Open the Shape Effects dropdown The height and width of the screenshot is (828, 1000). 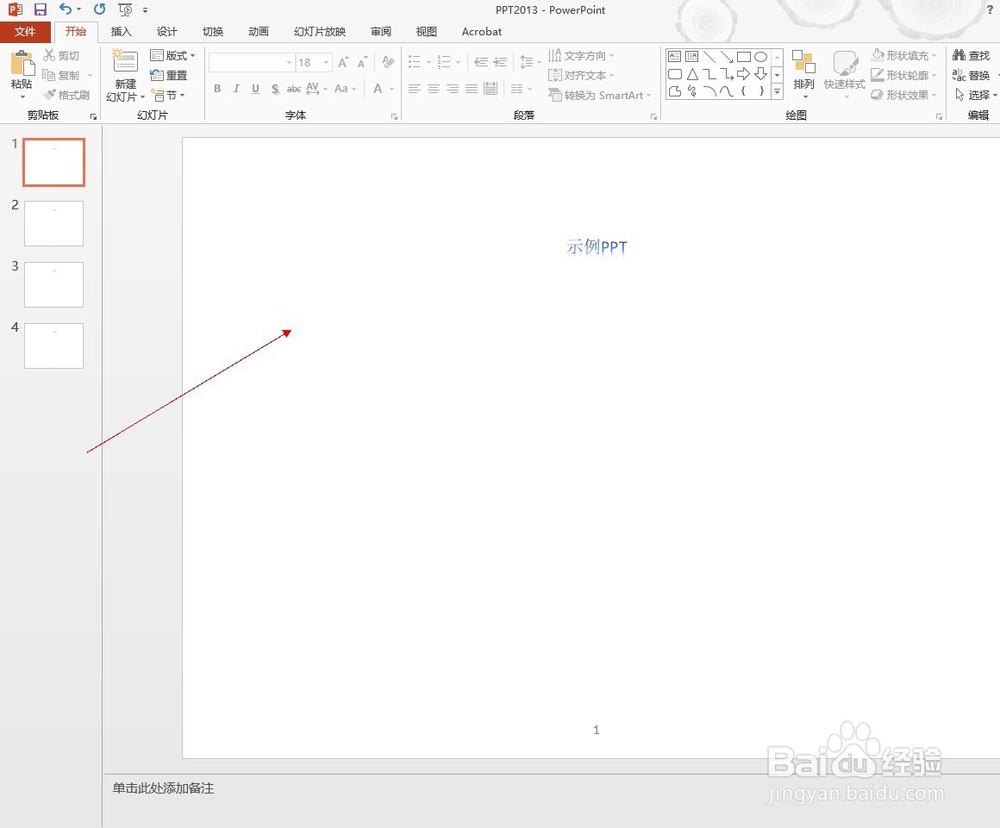click(904, 95)
